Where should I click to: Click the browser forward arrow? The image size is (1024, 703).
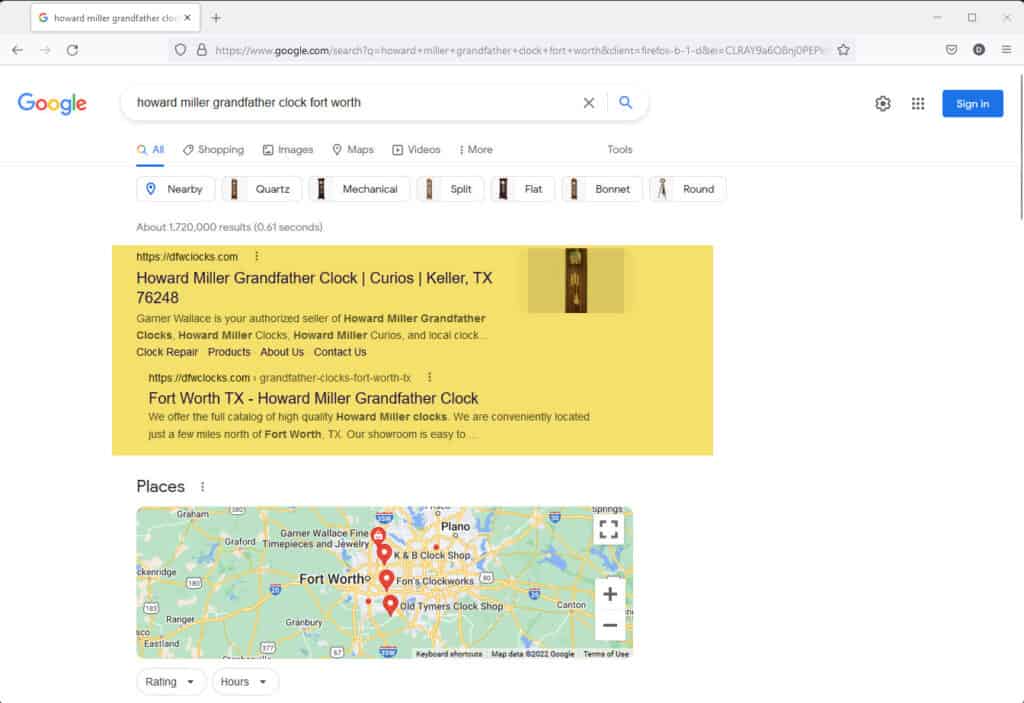(x=45, y=50)
